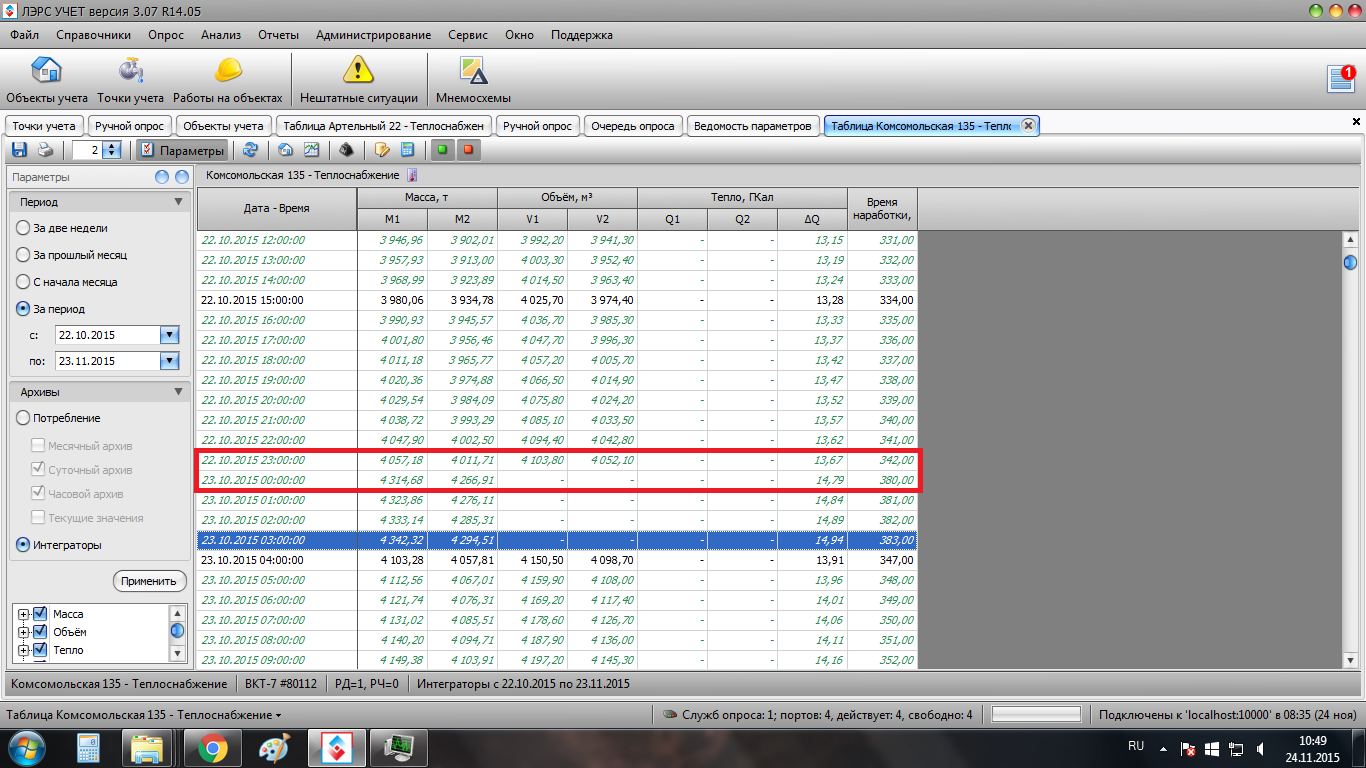Click the save (floppy disk) icon
The height and width of the screenshot is (768, 1366).
point(19,150)
